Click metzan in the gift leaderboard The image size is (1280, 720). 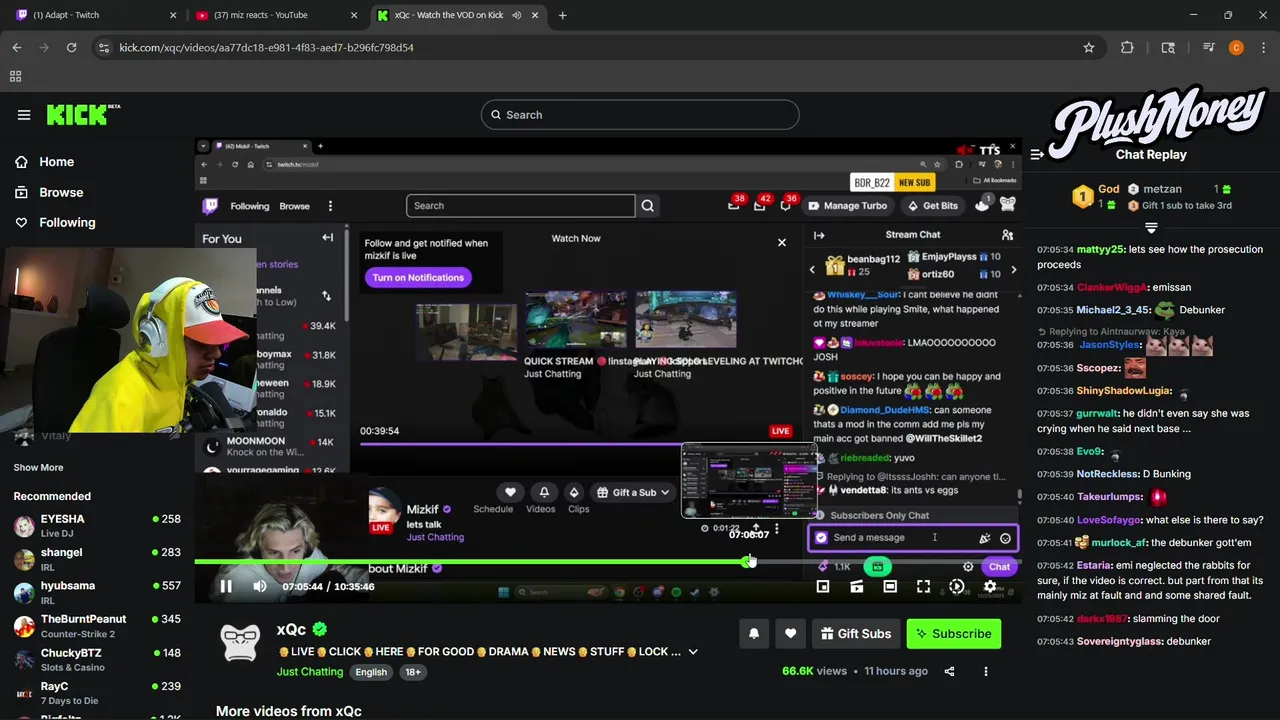click(1162, 189)
